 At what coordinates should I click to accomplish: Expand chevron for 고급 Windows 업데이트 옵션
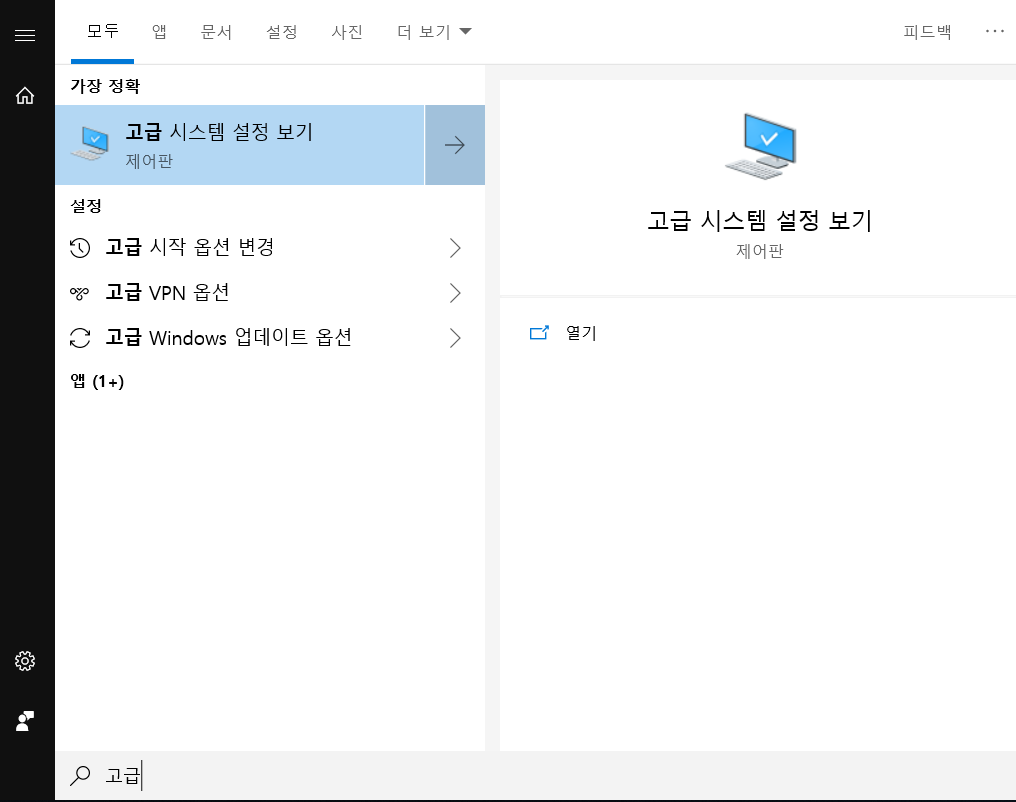click(x=455, y=338)
